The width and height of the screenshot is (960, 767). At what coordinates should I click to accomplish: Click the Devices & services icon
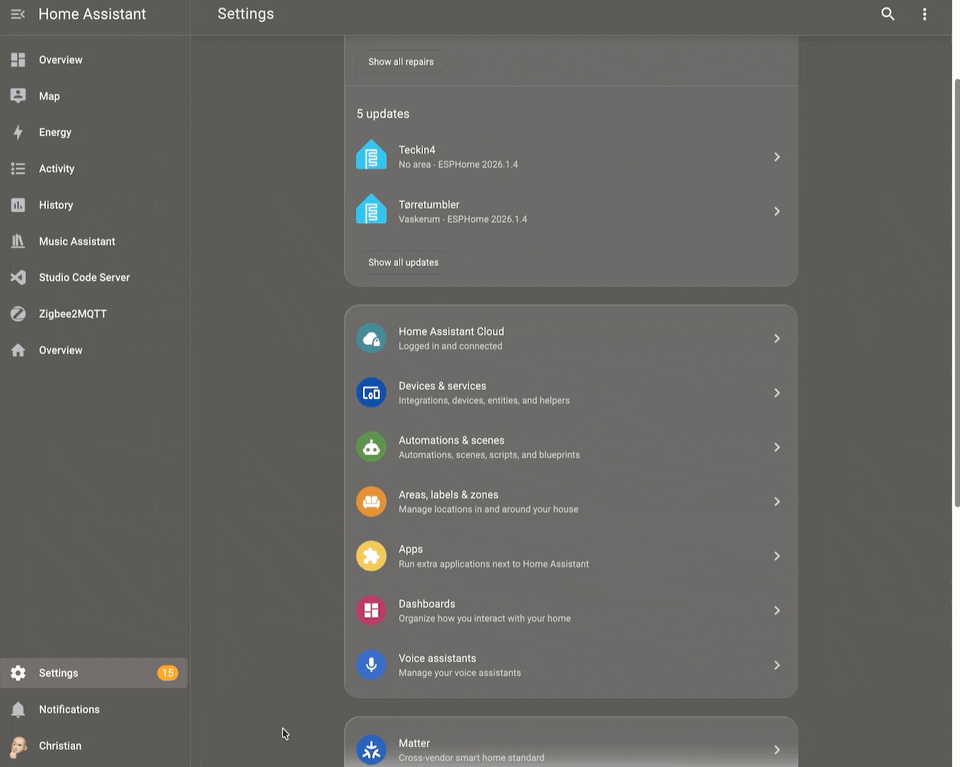[x=371, y=393]
